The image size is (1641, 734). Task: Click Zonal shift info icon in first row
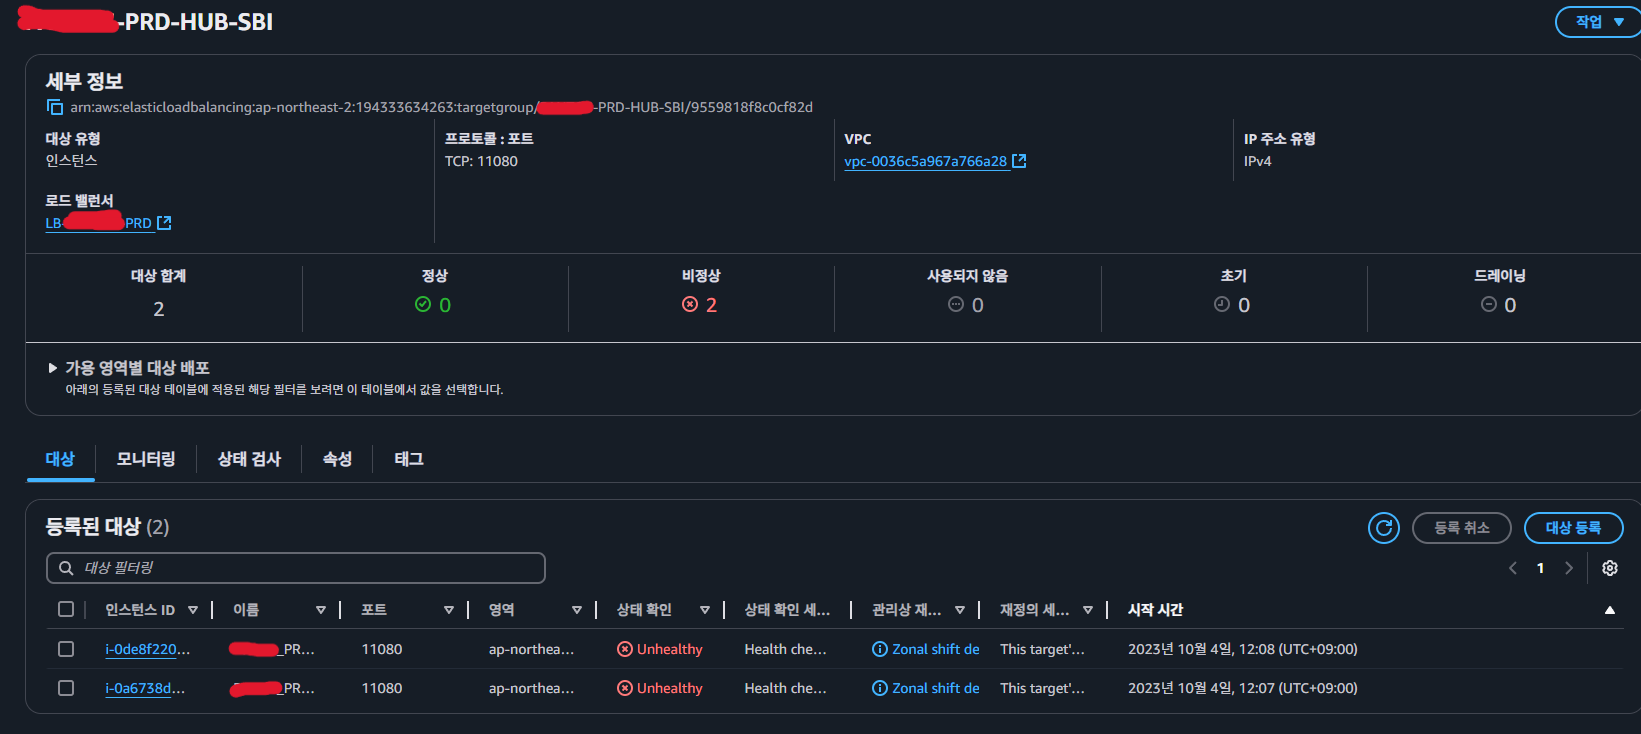pos(880,649)
